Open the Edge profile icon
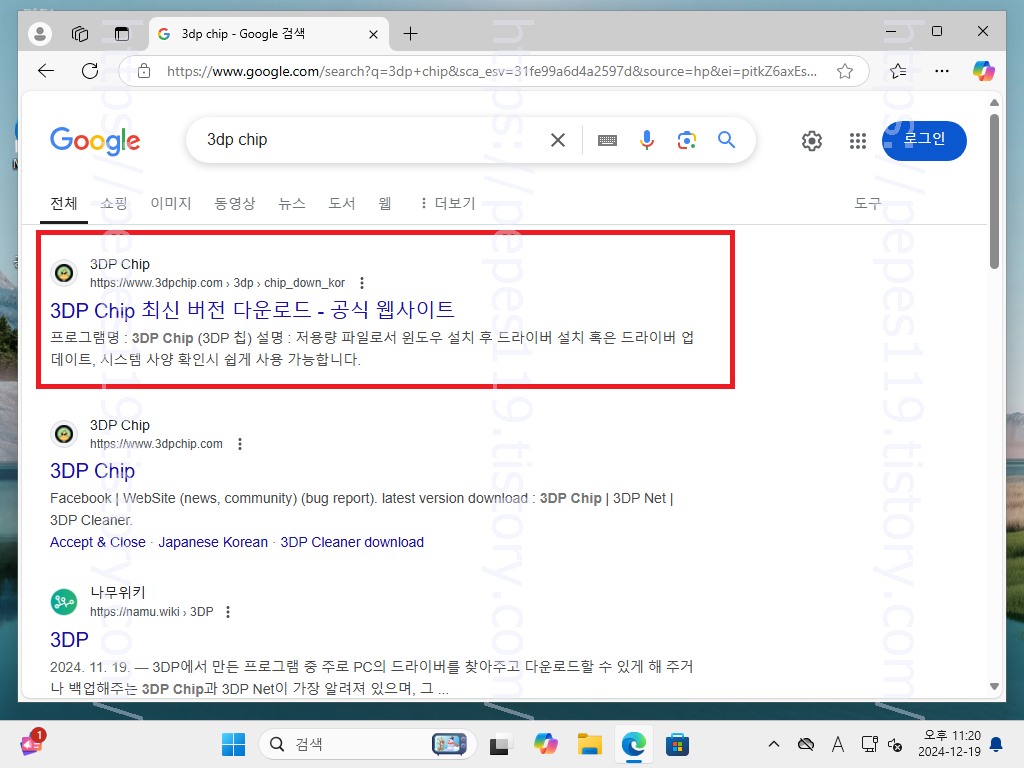Screen dimensions: 1024x768 click(40, 33)
